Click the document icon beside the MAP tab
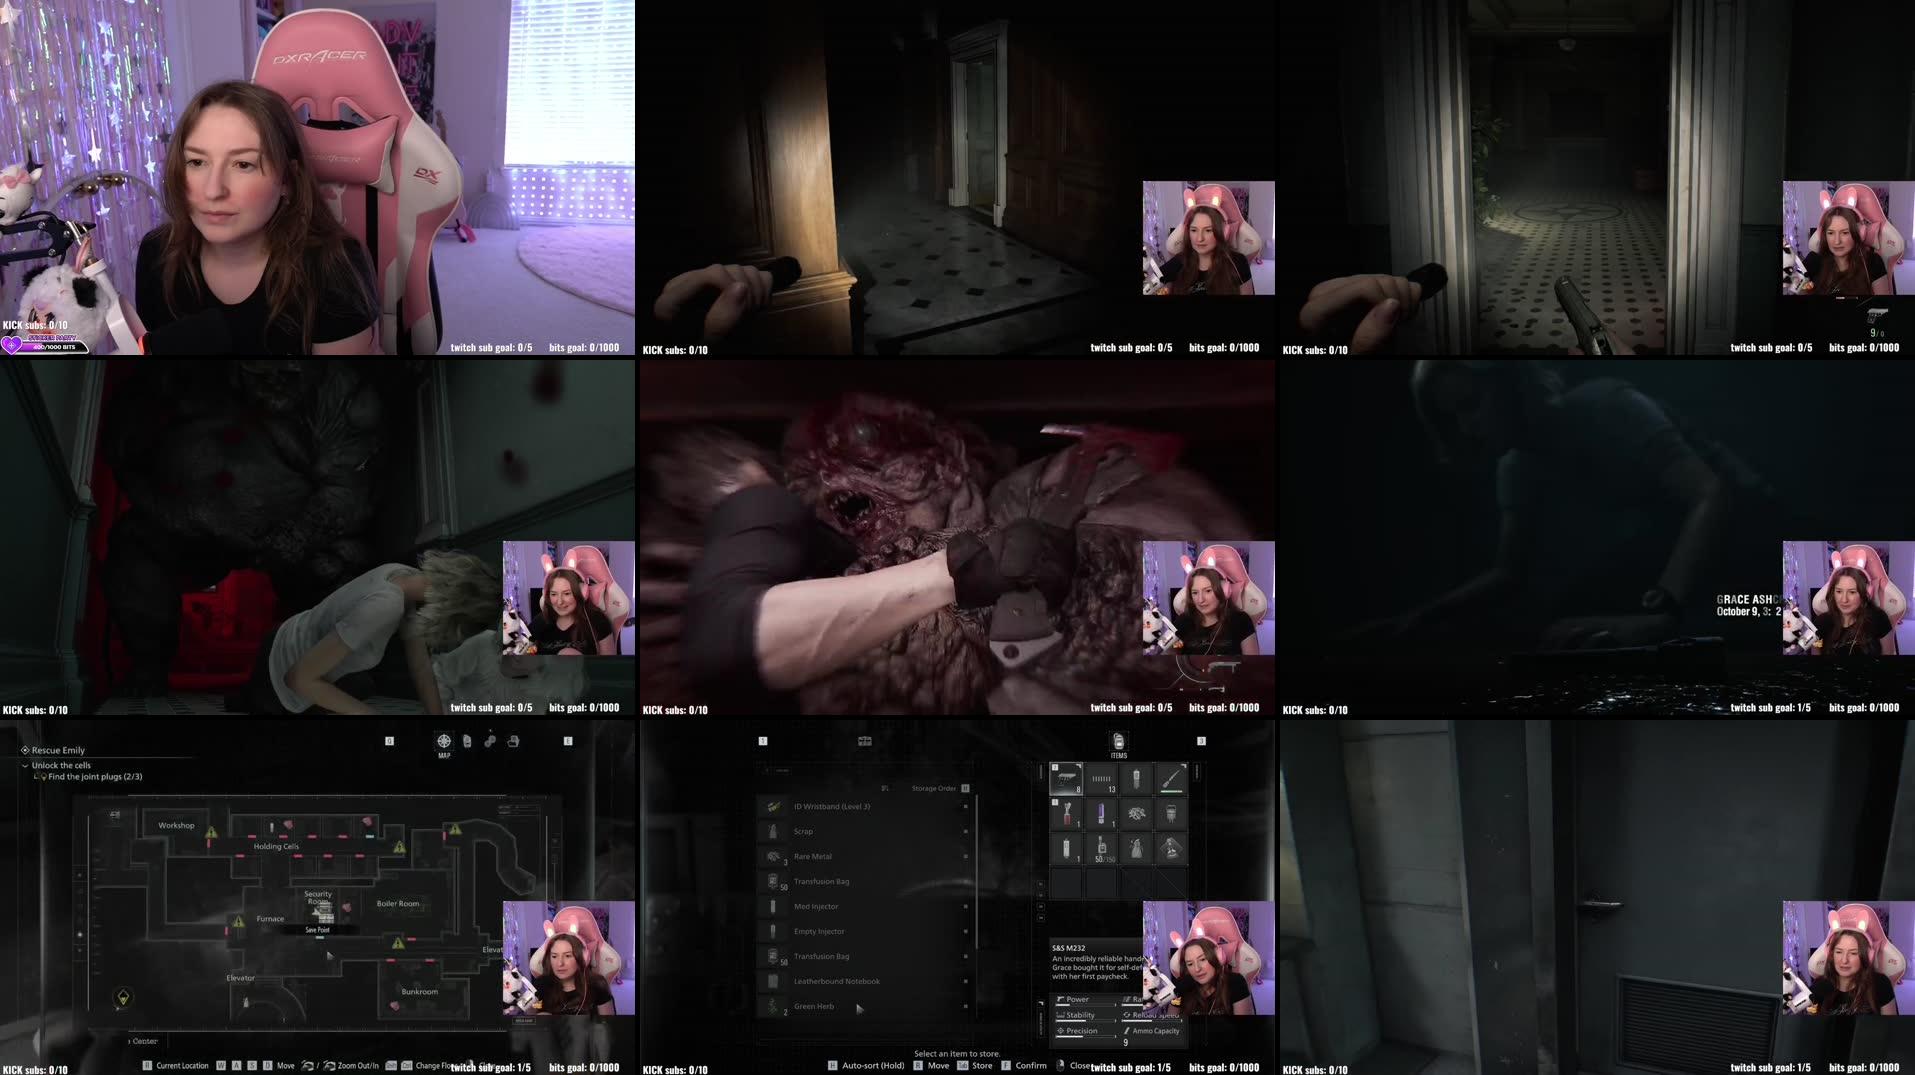 pos(466,742)
